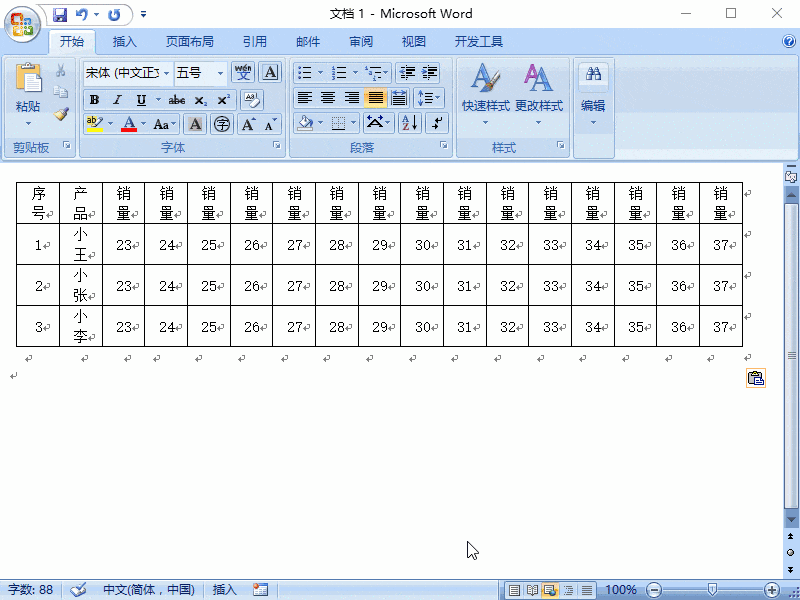Open the Phonetic Guide (拼音指南) tool
This screenshot has width=800, height=600.
click(242, 73)
